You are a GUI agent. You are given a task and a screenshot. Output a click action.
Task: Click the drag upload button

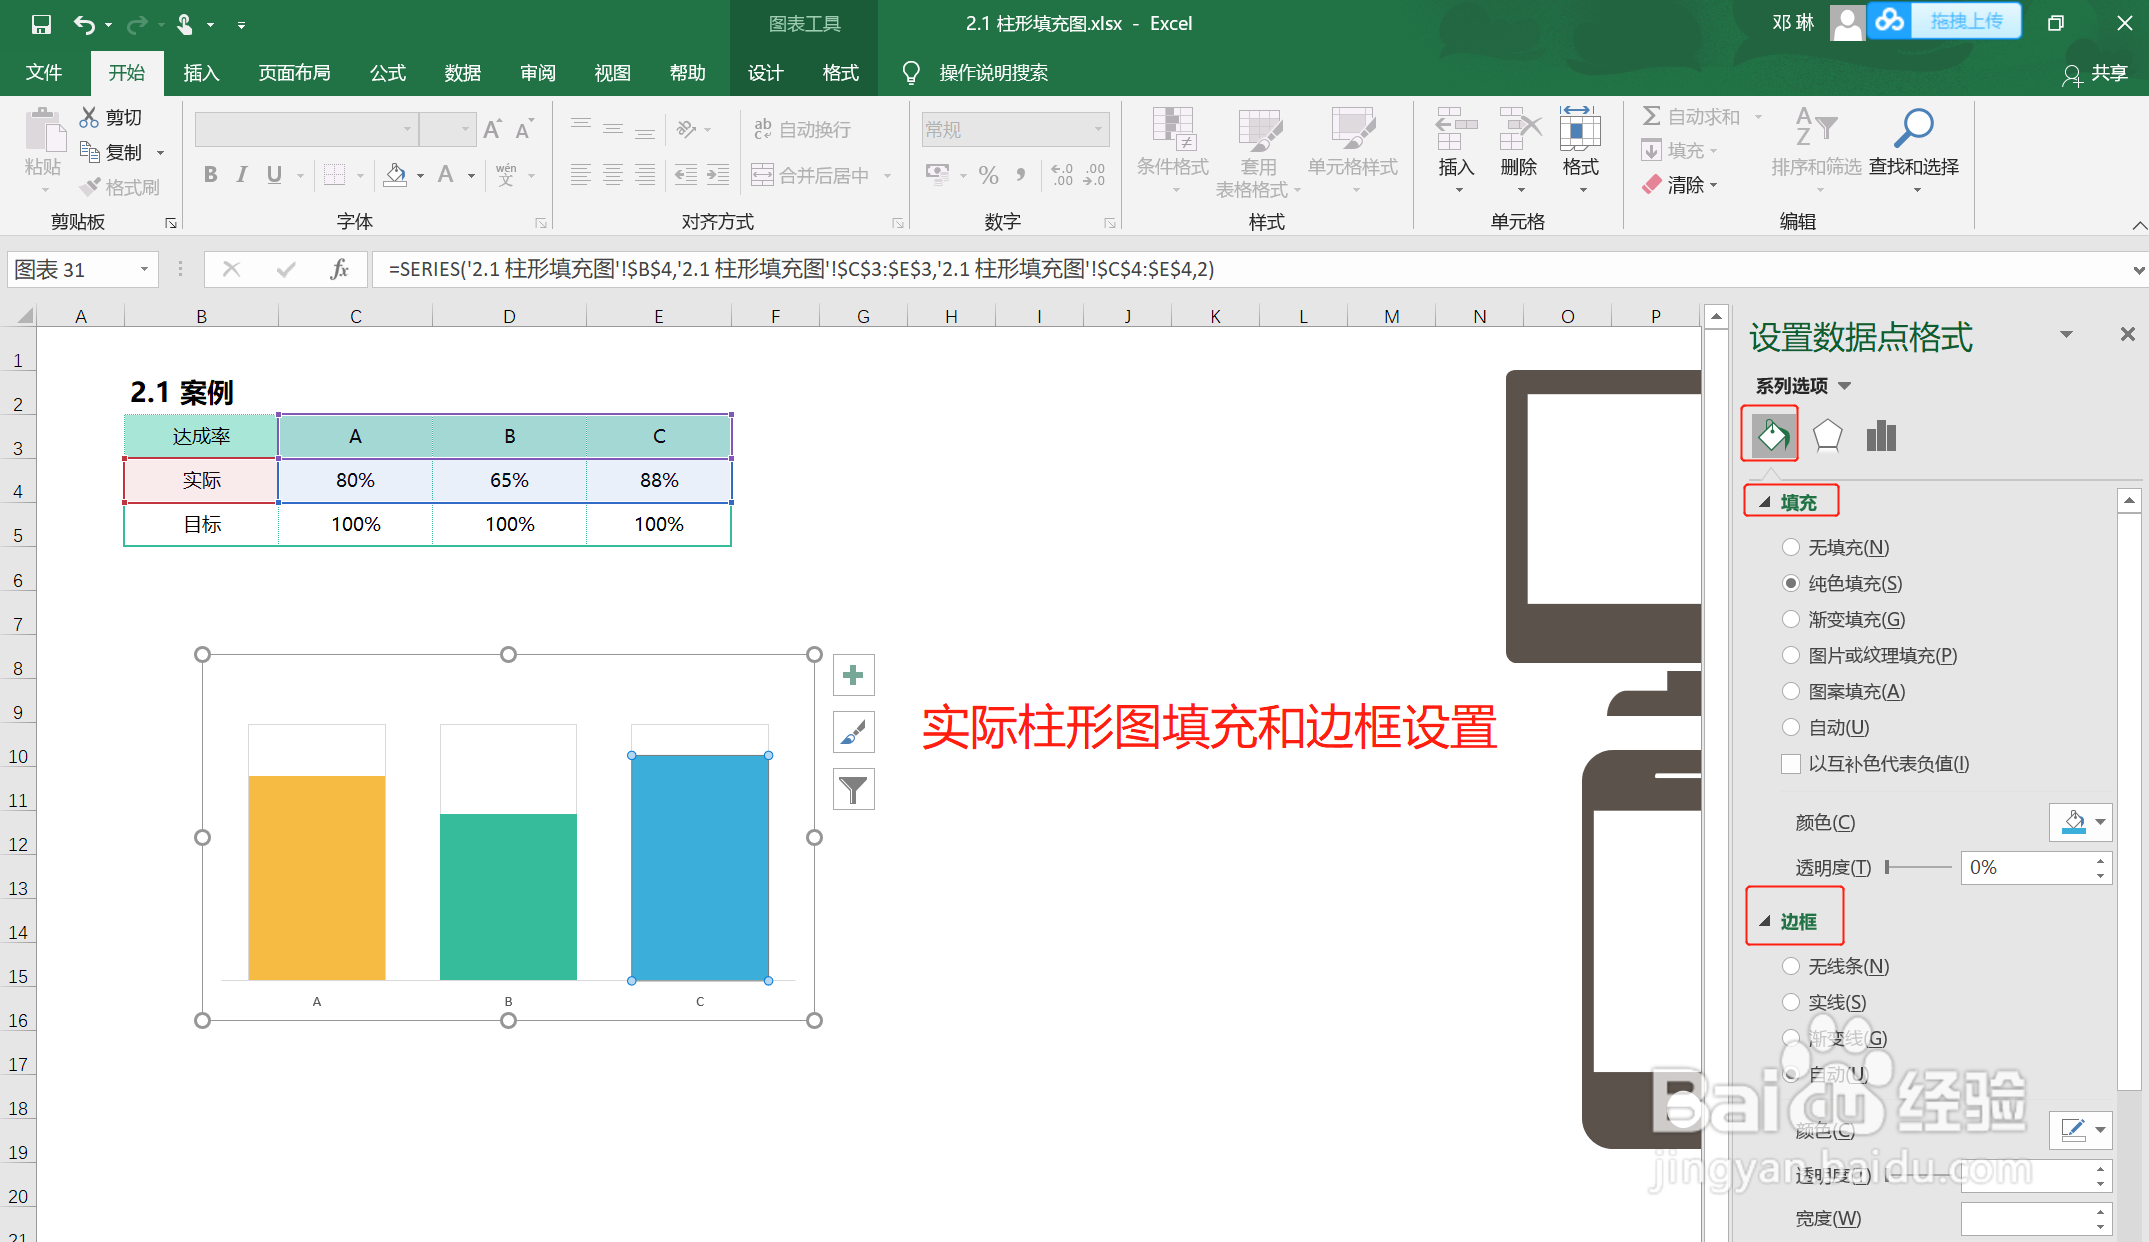(1966, 21)
